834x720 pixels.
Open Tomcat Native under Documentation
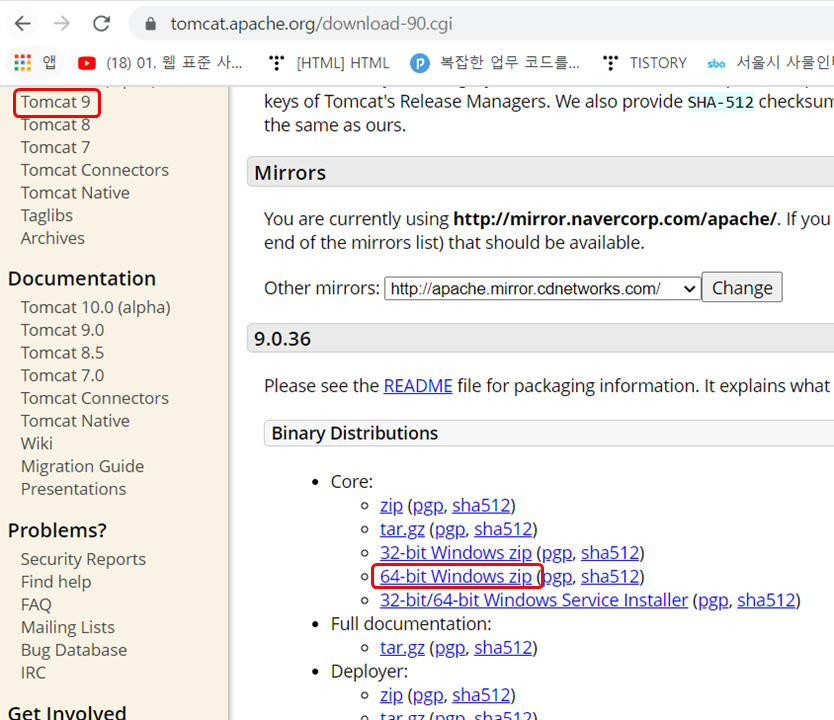click(75, 421)
